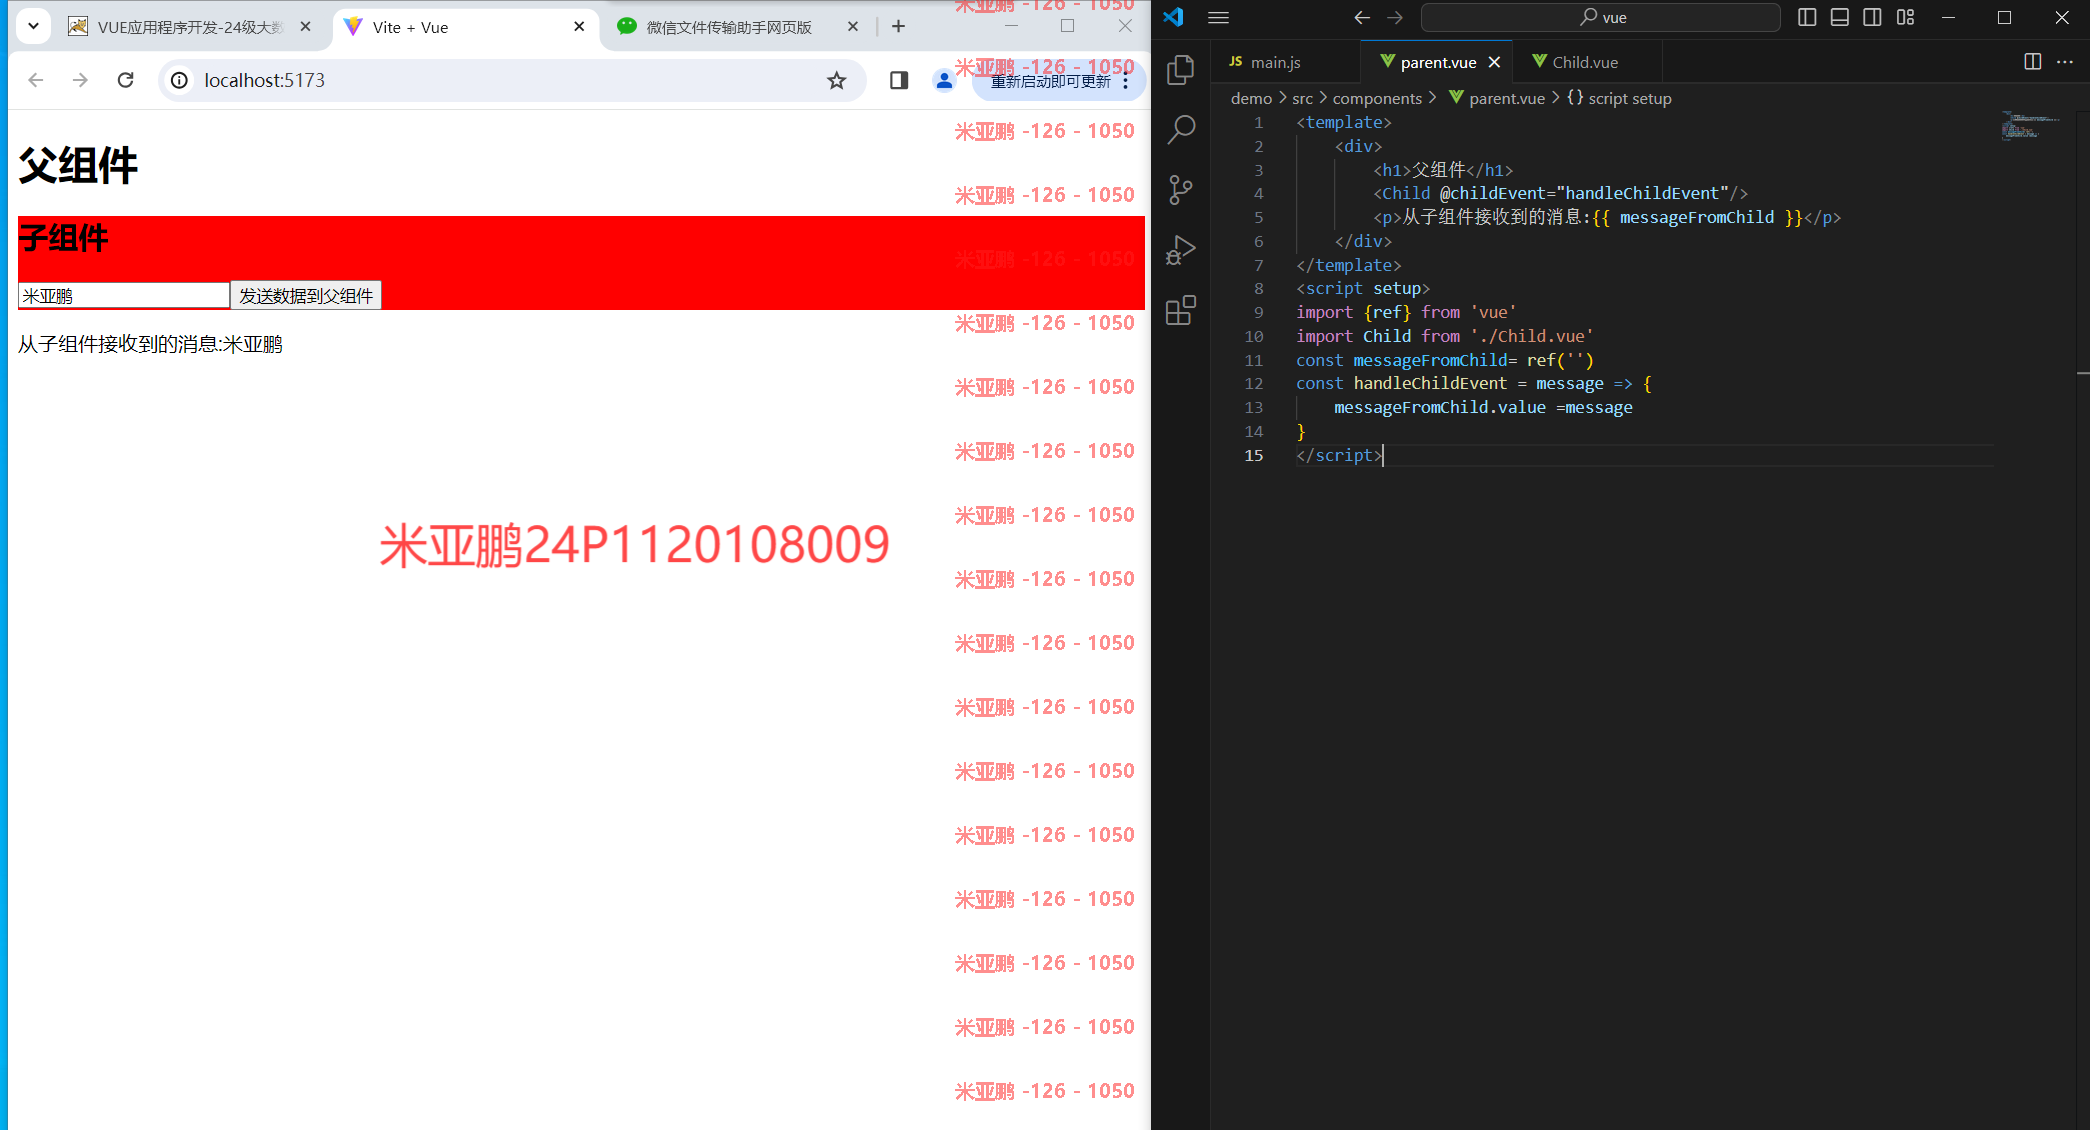Open the VS Code Explorer panel
This screenshot has width=2090, height=1130.
coord(1181,69)
